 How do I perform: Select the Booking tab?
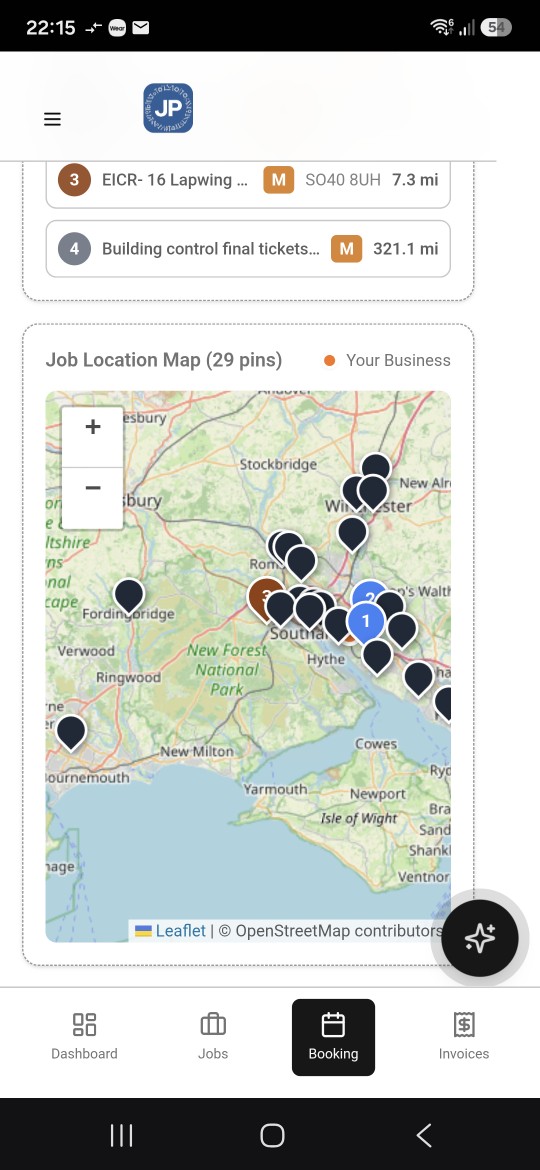coord(333,1037)
